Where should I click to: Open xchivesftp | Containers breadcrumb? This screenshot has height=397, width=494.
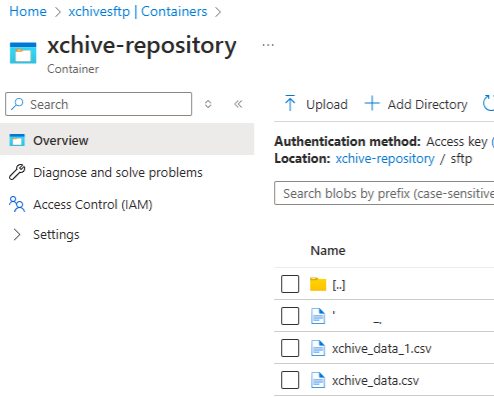pyautogui.click(x=138, y=11)
